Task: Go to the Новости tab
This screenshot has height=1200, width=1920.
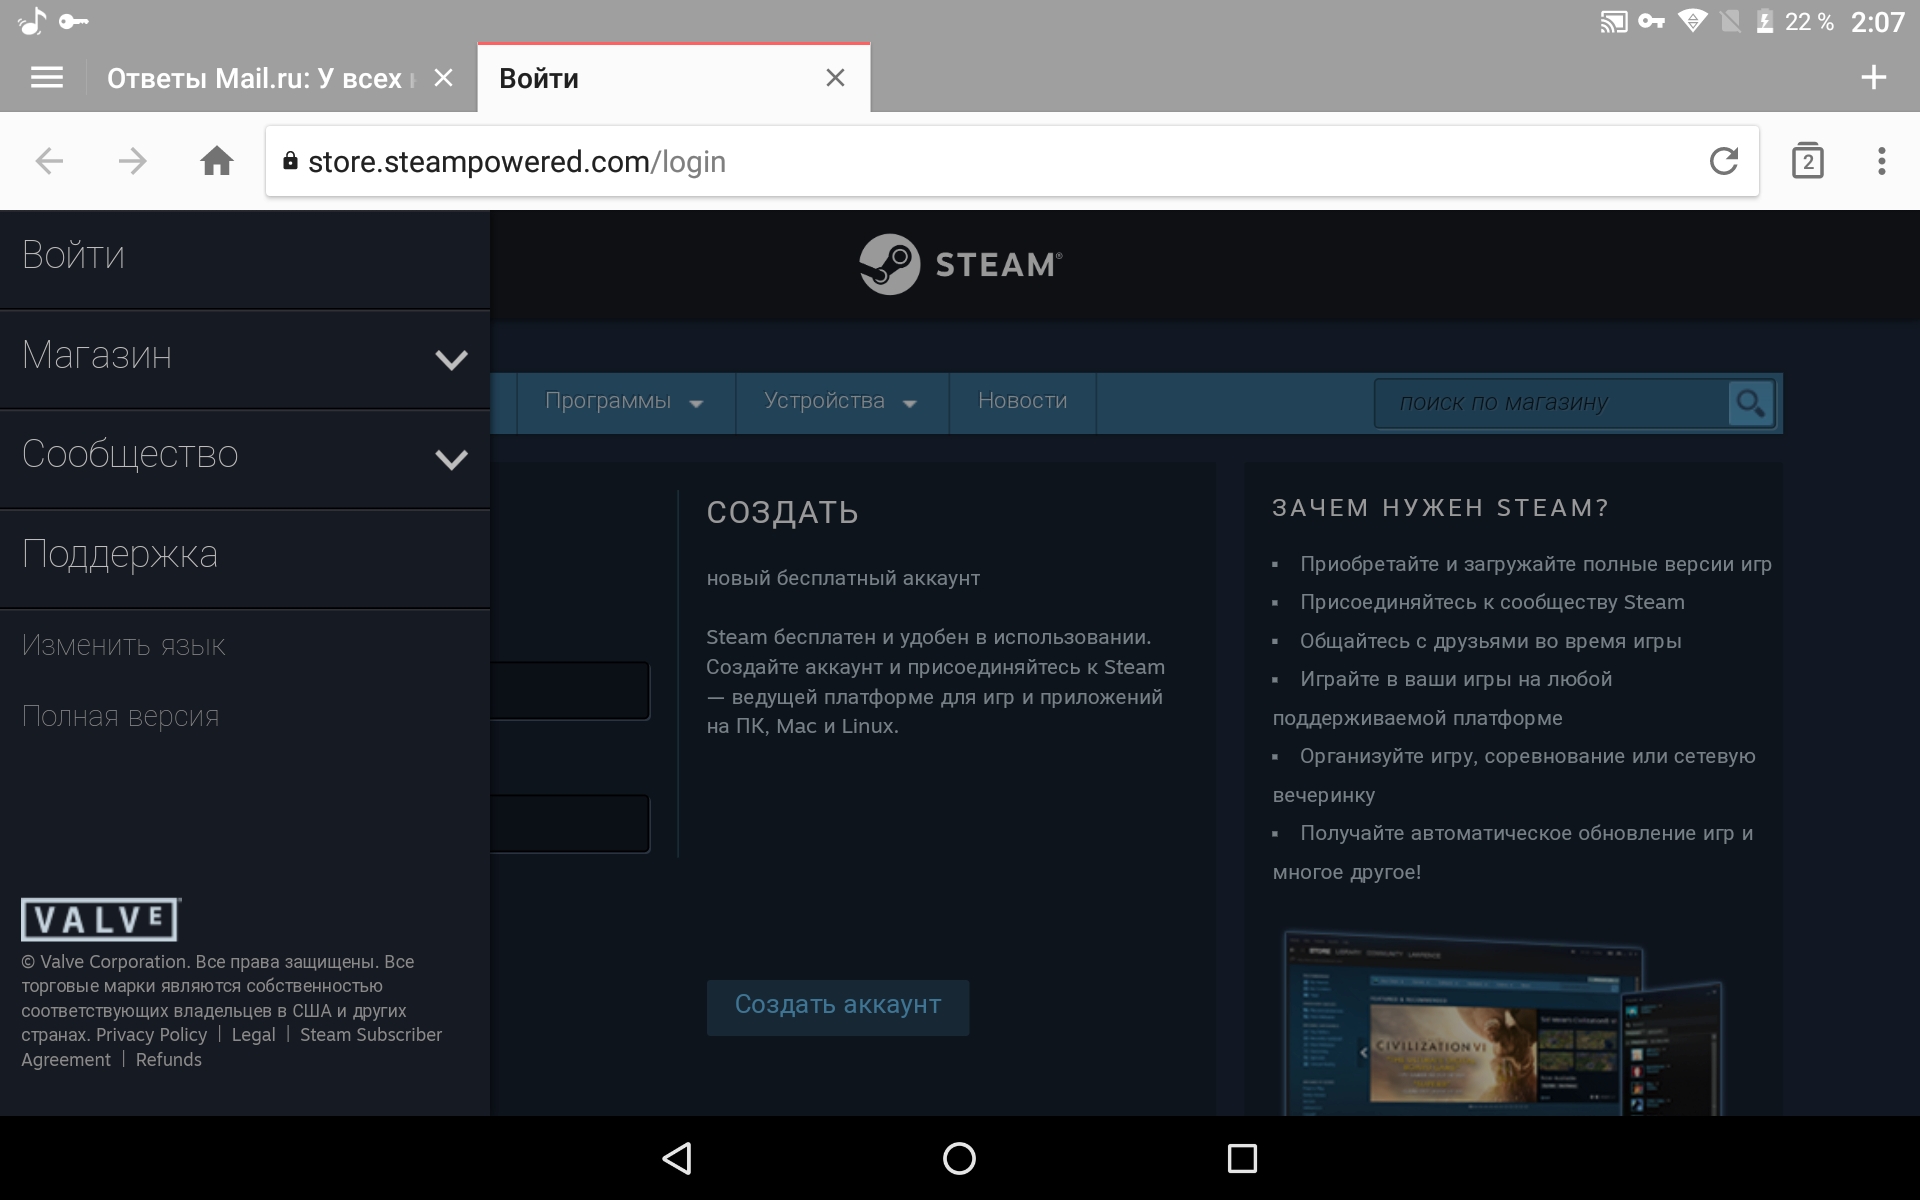Action: click(x=1022, y=402)
